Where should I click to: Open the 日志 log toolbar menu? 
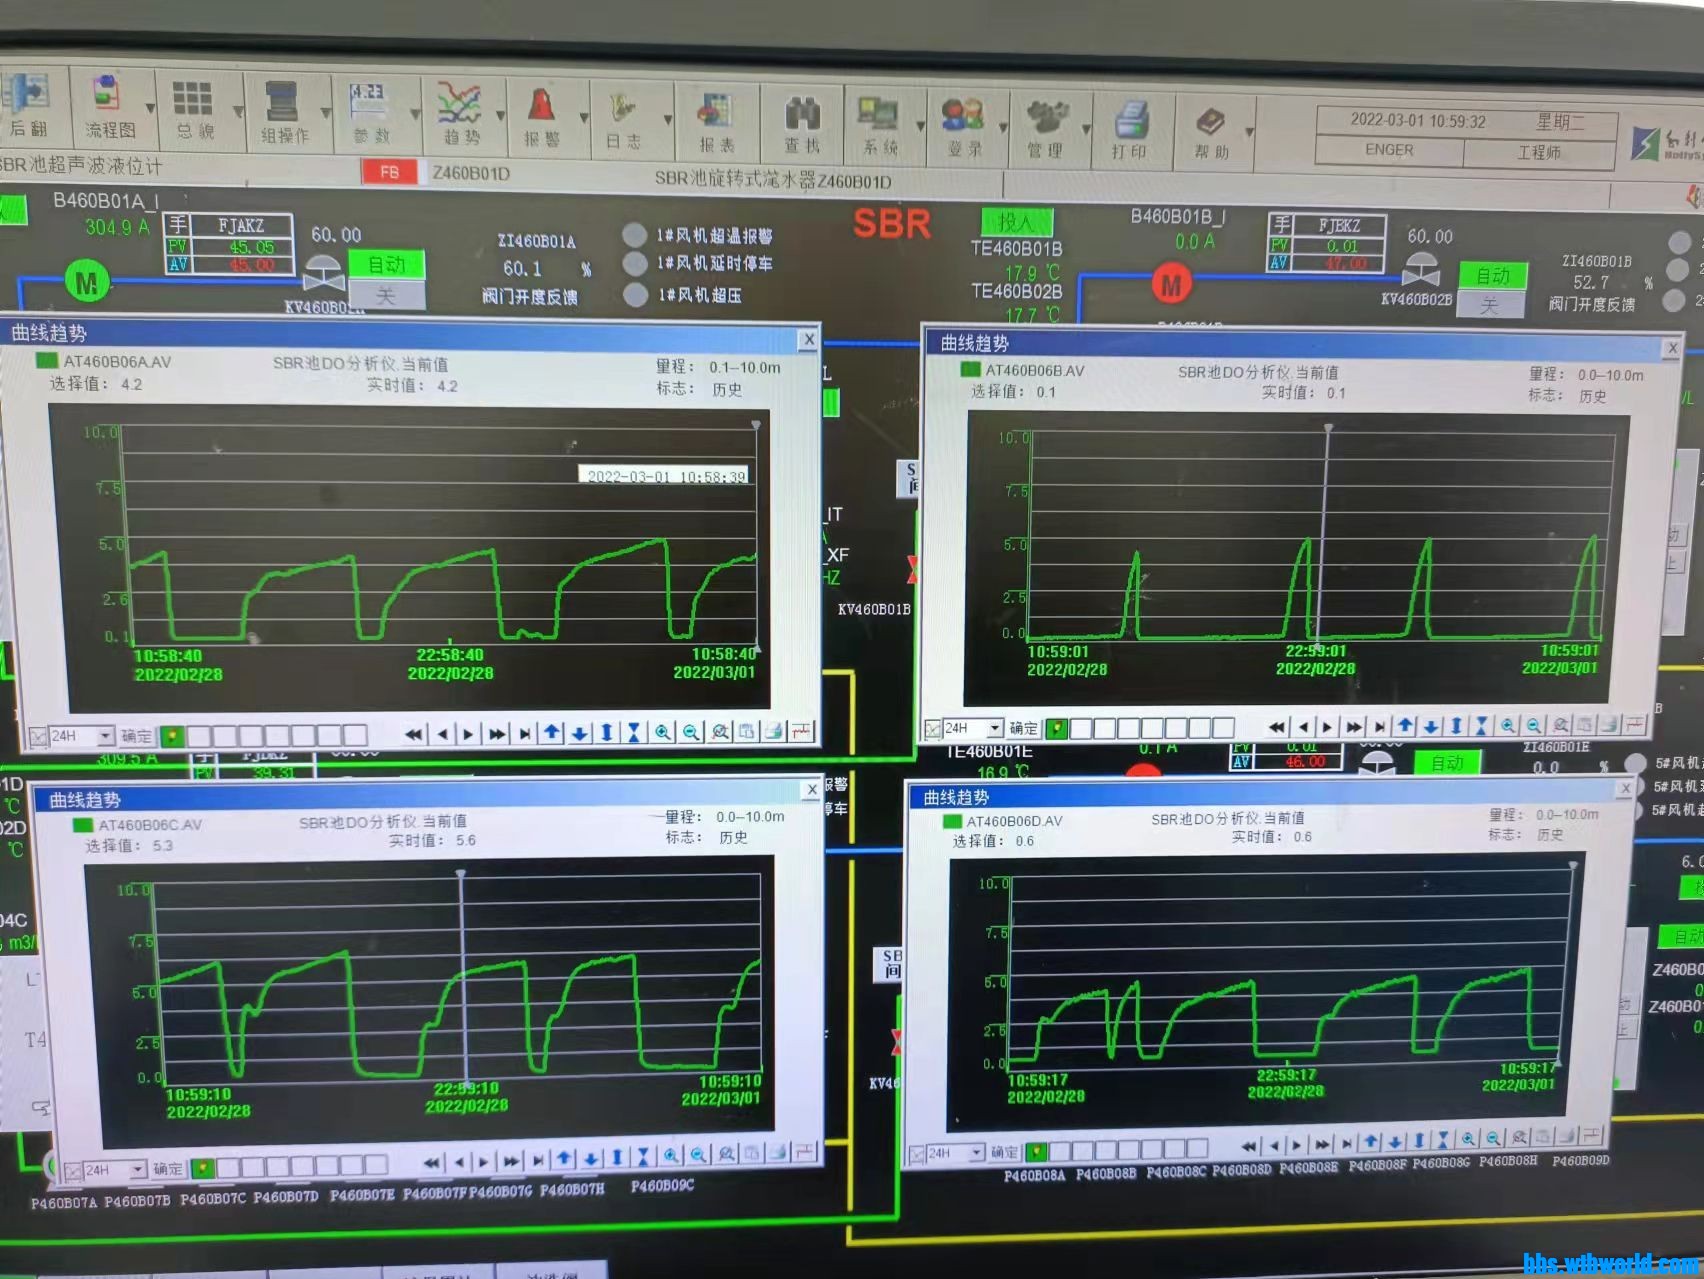[x=624, y=119]
